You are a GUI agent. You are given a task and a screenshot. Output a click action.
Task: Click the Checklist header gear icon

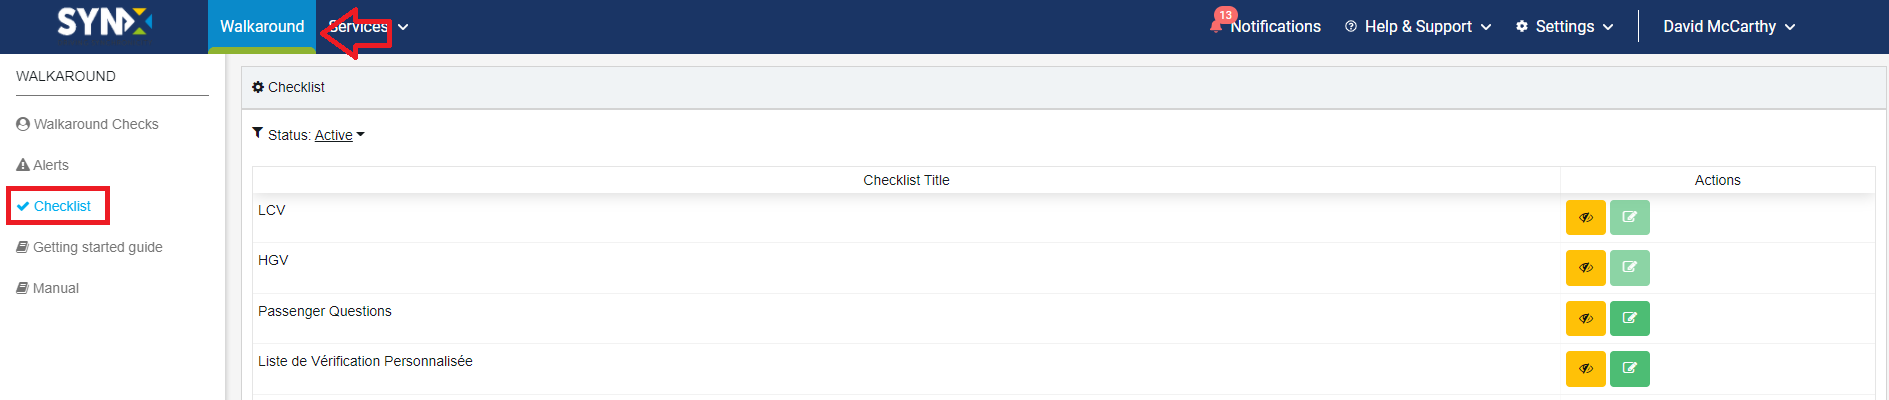[258, 87]
